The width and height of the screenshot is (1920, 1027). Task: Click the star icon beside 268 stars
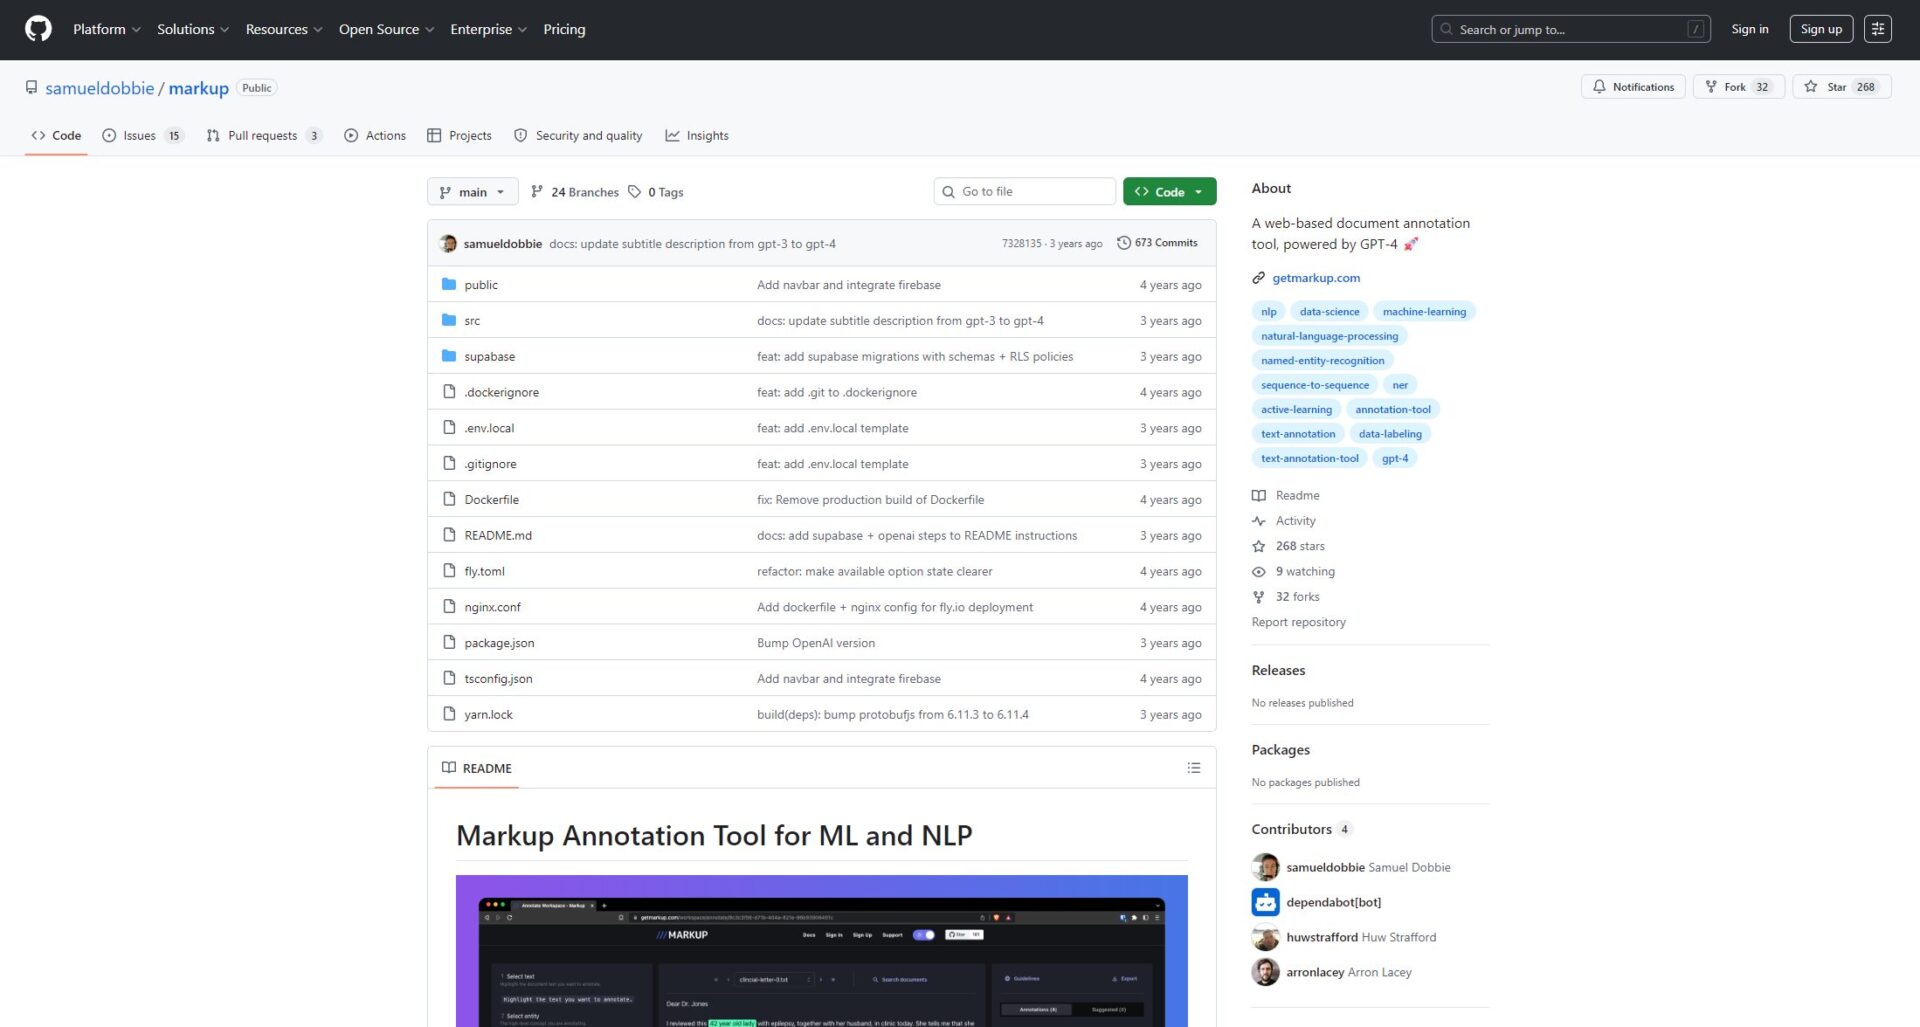[1259, 546]
